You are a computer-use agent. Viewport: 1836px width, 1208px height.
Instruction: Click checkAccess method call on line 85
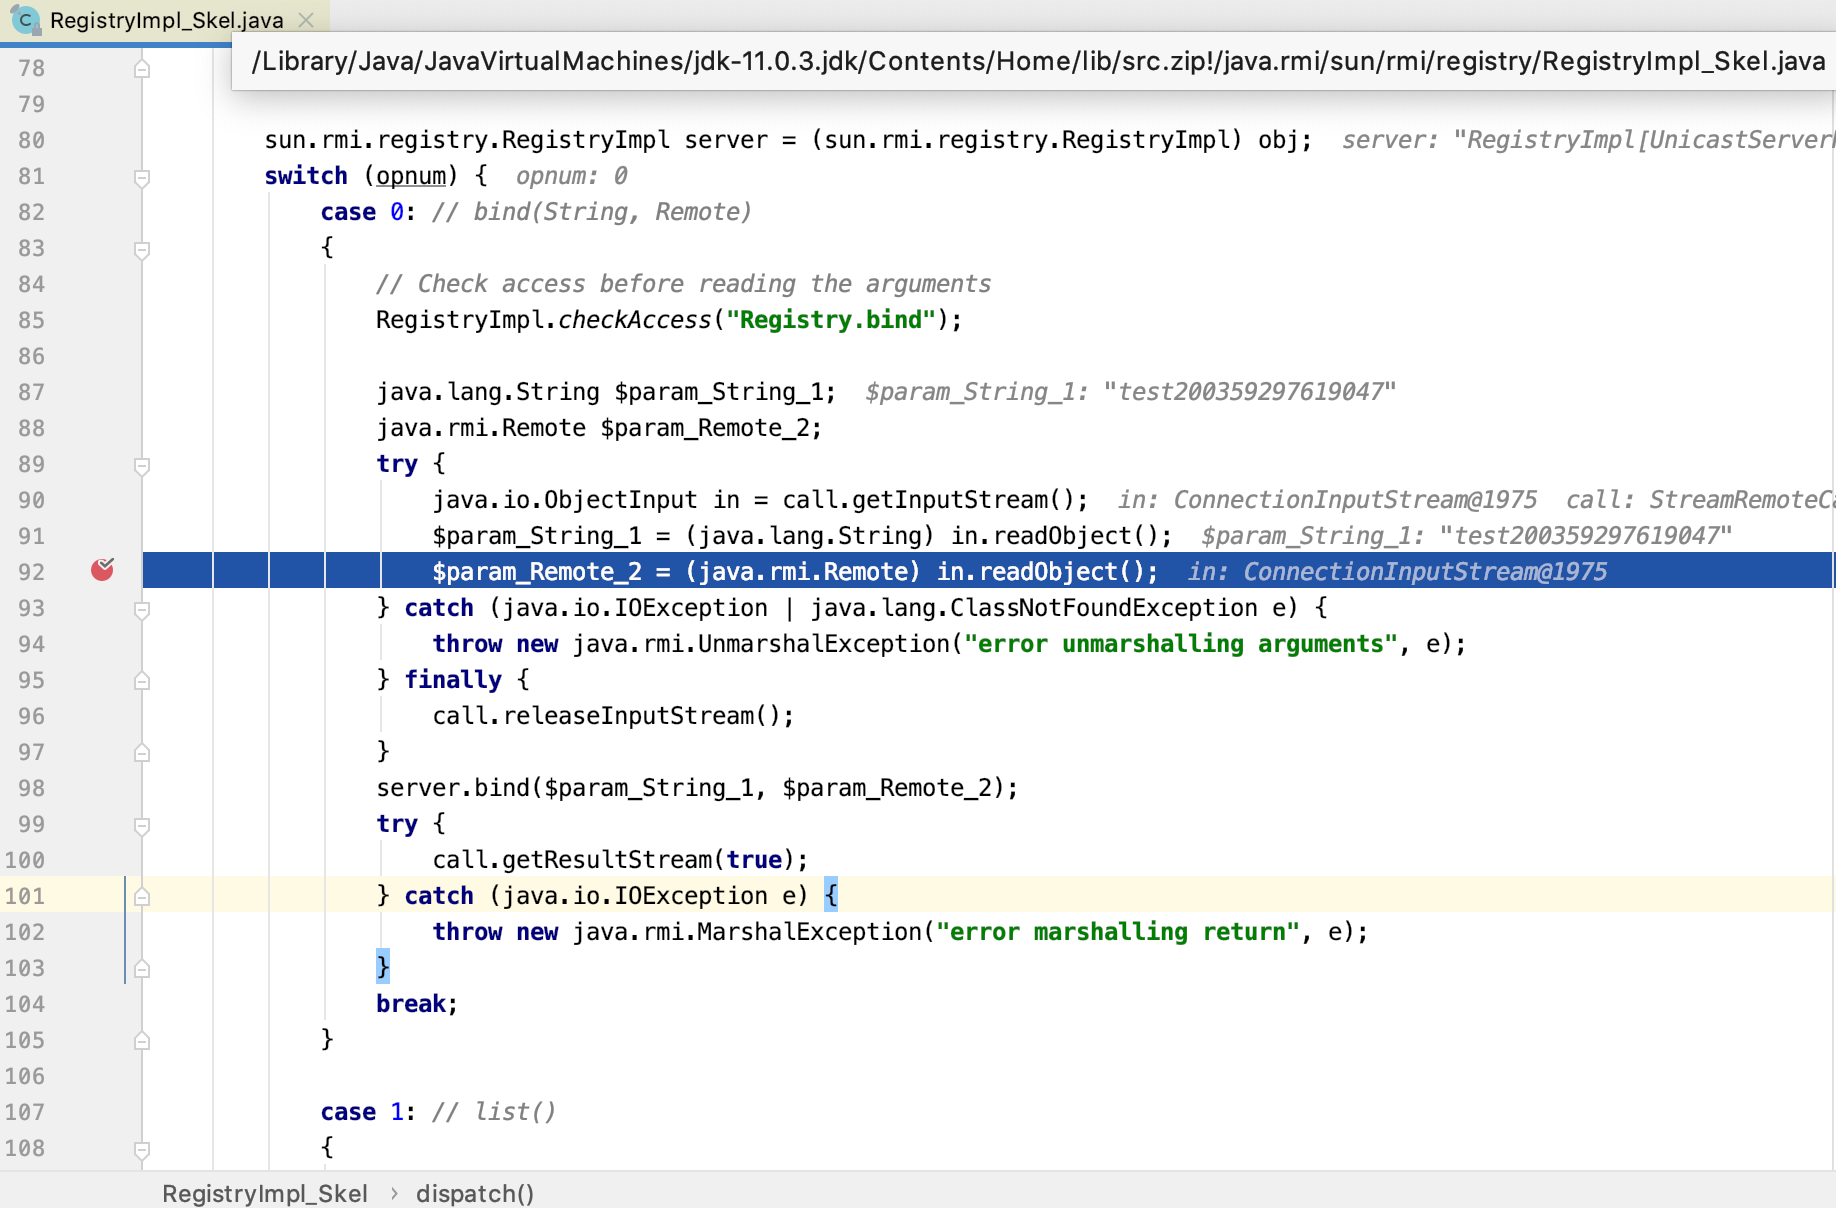click(634, 320)
